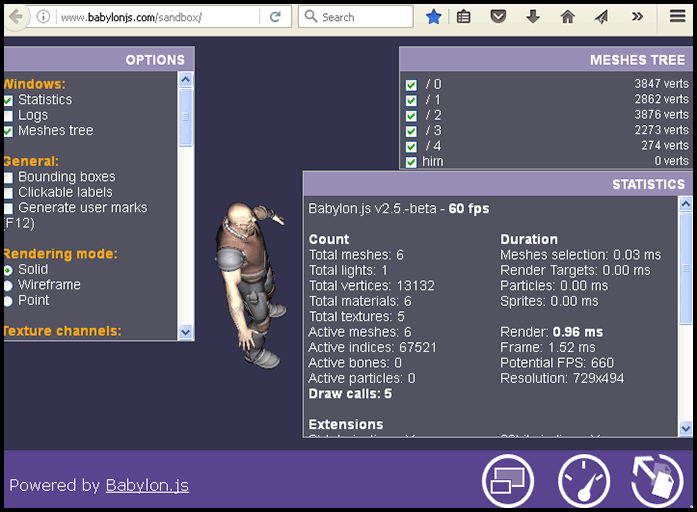
Task: Click the load new scene file icon
Action: coord(657,480)
